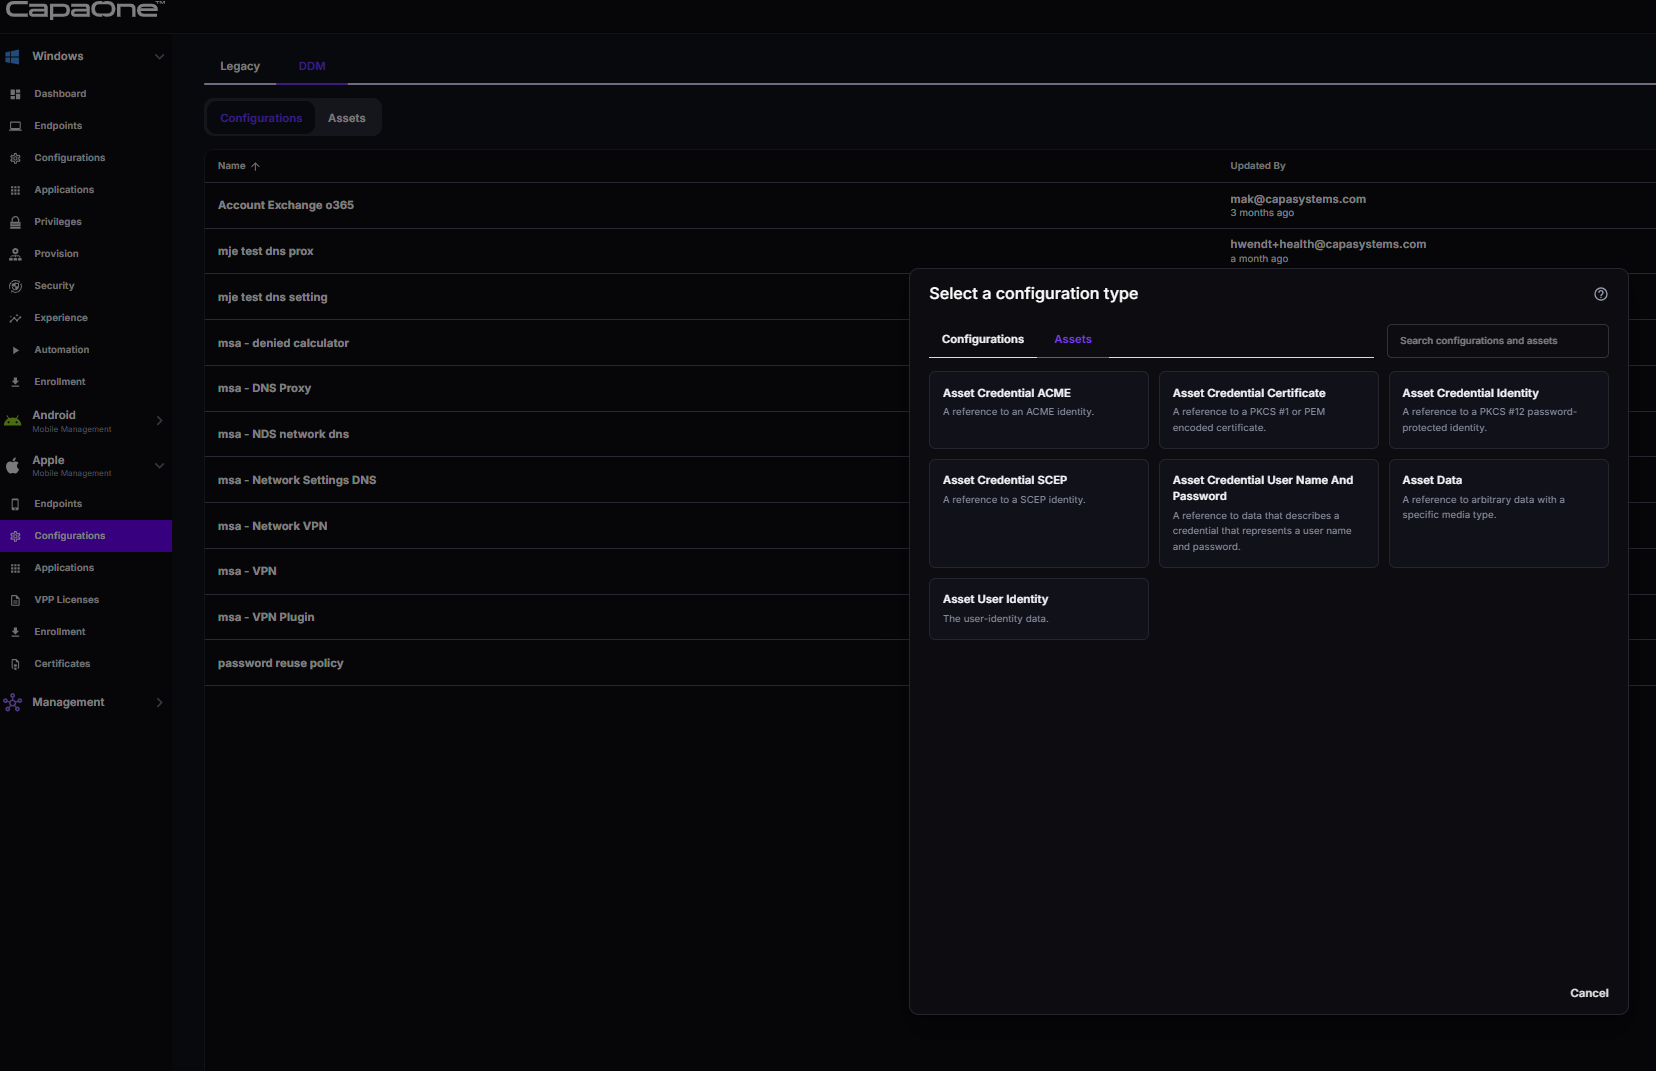Viewport: 1656px width, 1071px height.
Task: Choose the Asset Data card
Action: [1498, 513]
